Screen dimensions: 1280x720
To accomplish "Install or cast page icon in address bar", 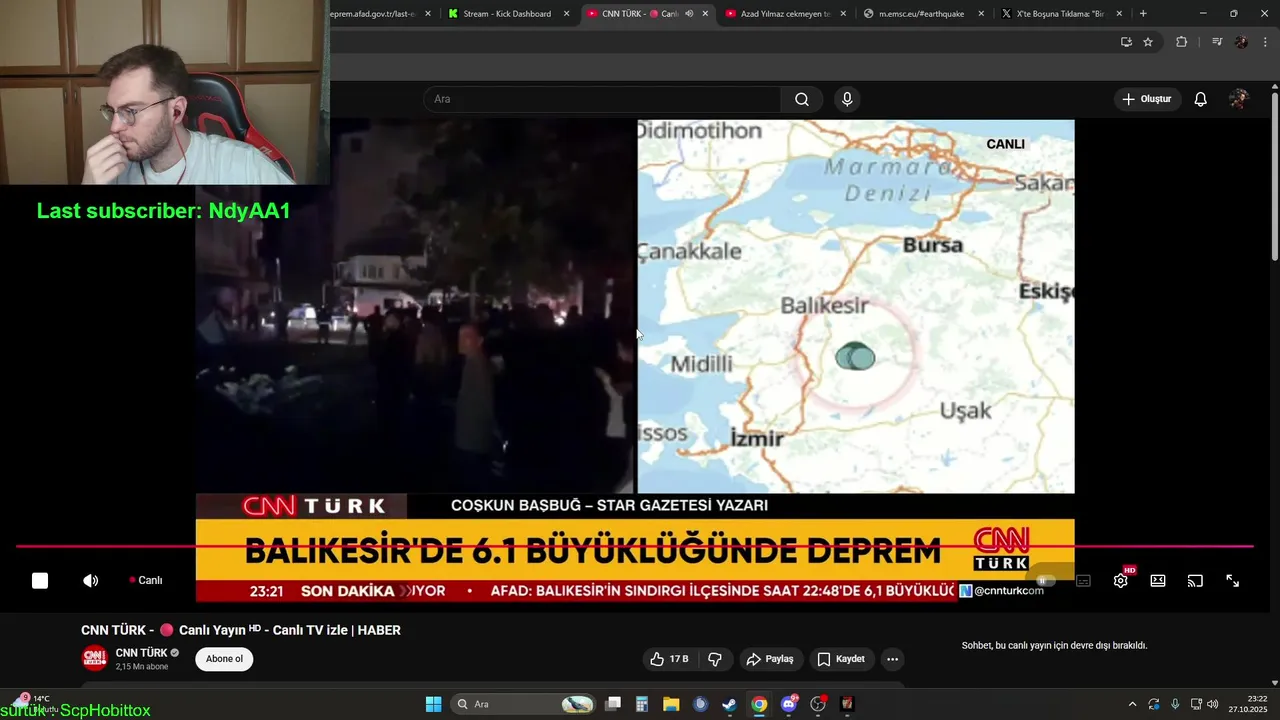I will (1126, 42).
